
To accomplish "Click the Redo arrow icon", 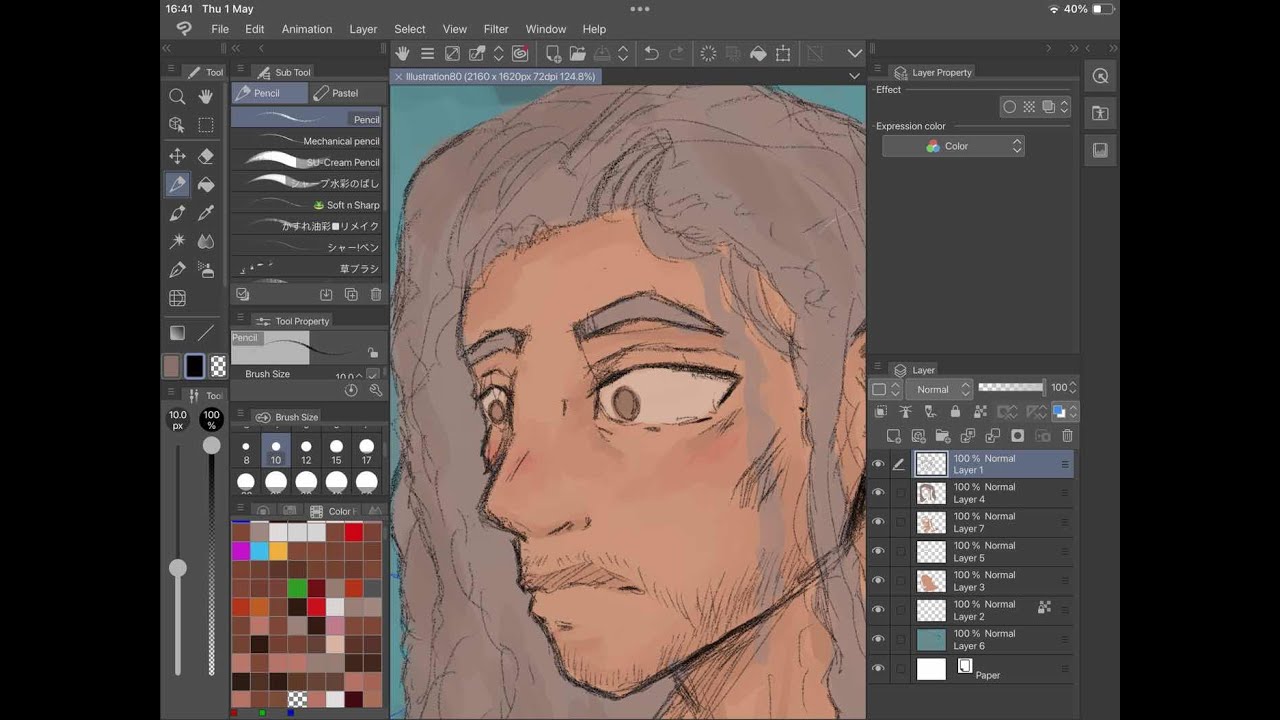I will point(676,54).
